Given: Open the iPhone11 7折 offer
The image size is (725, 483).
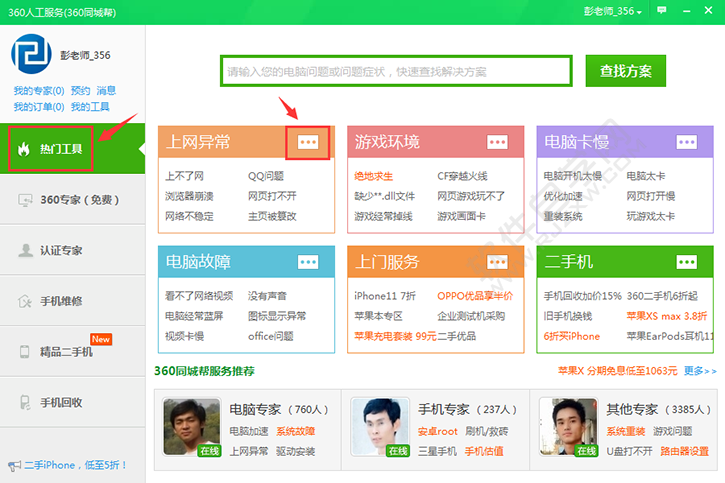Looking at the screenshot, I should tap(385, 296).
